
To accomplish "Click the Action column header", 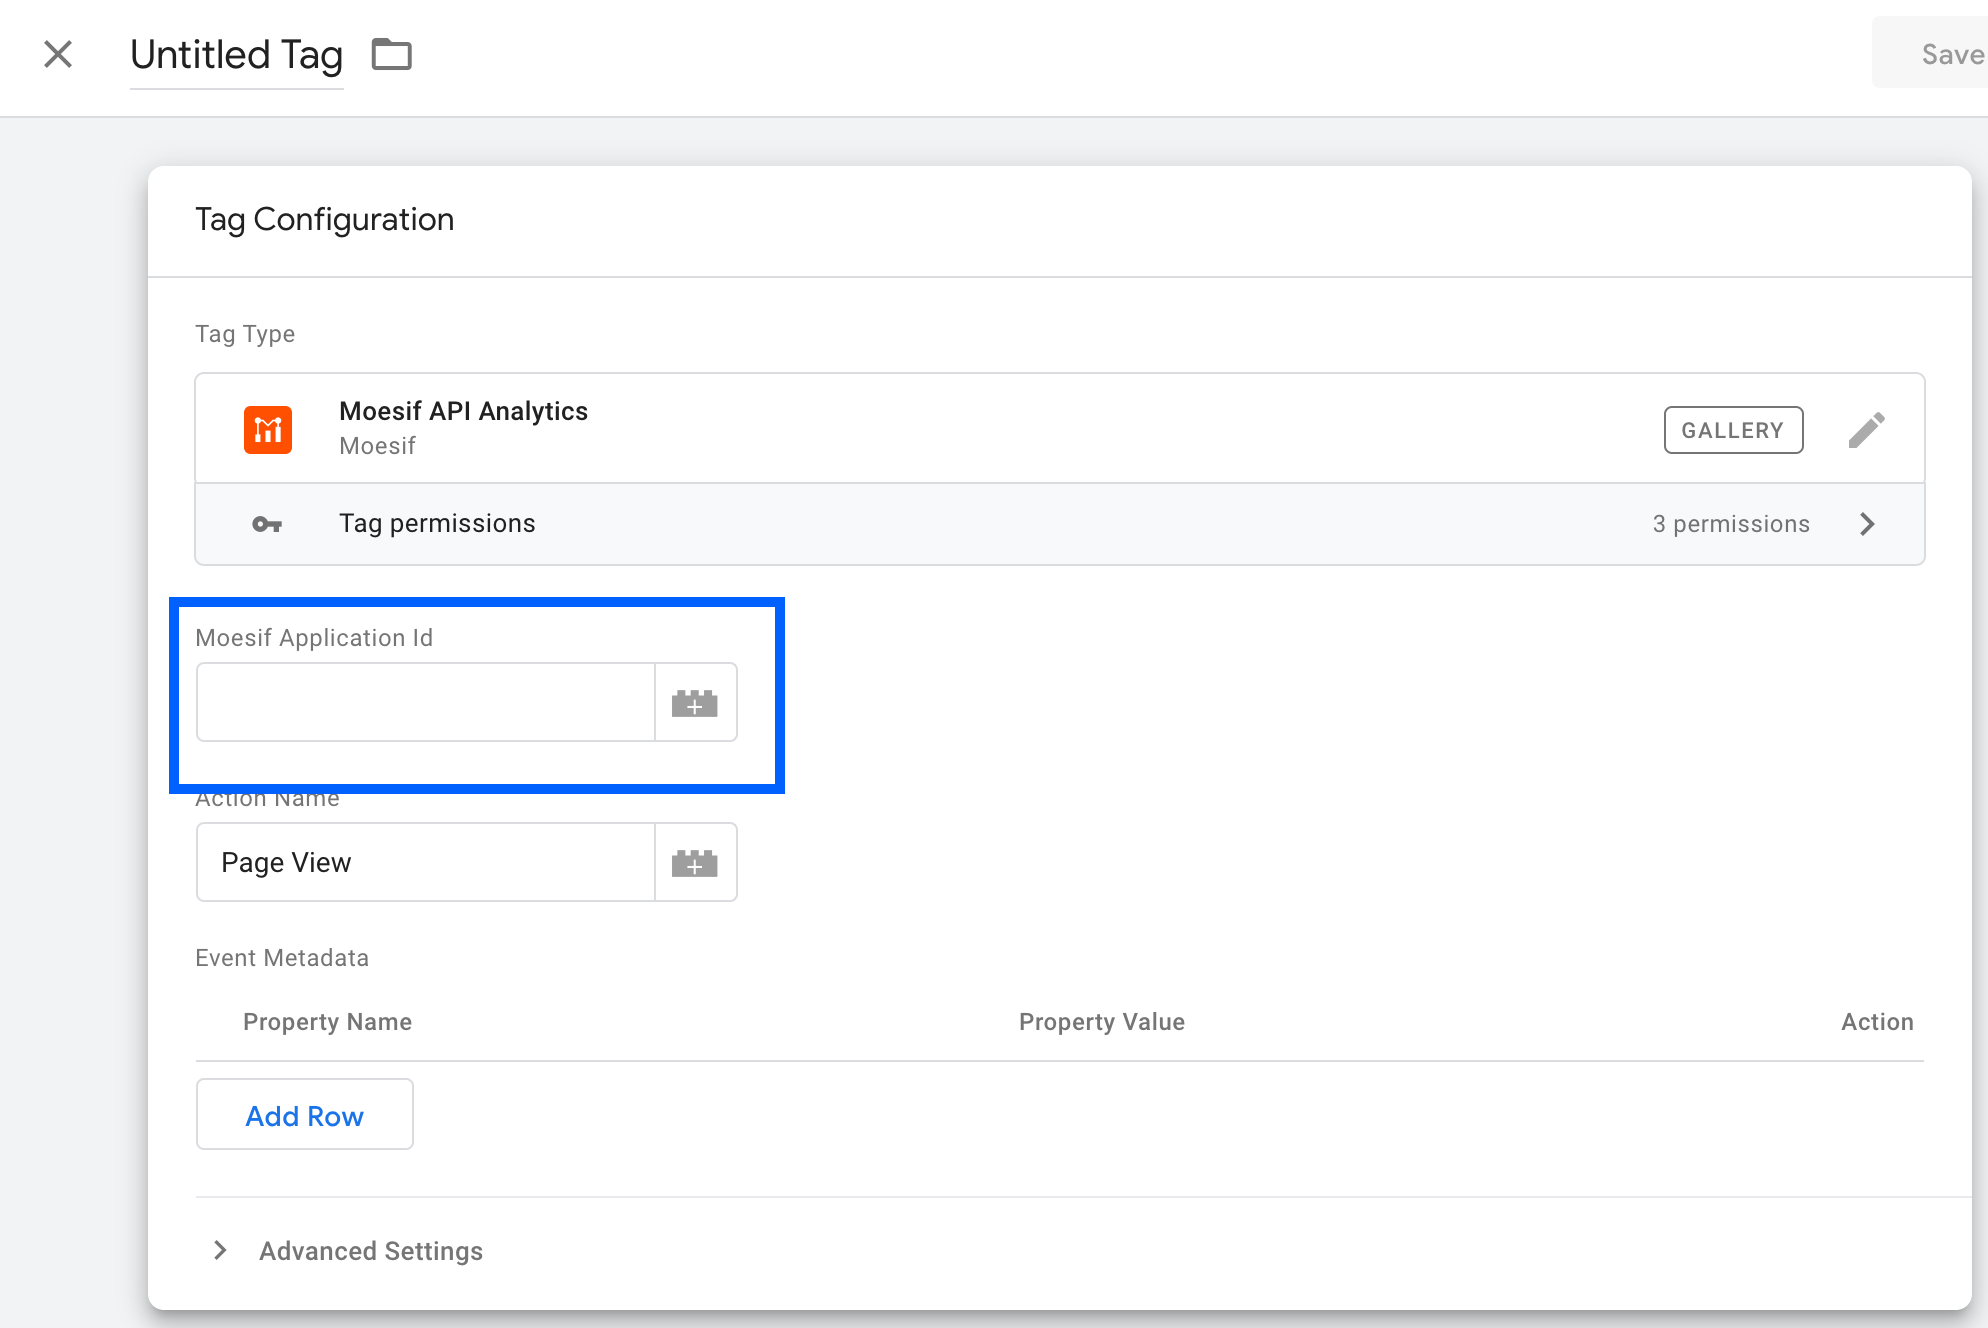I will [1877, 1022].
